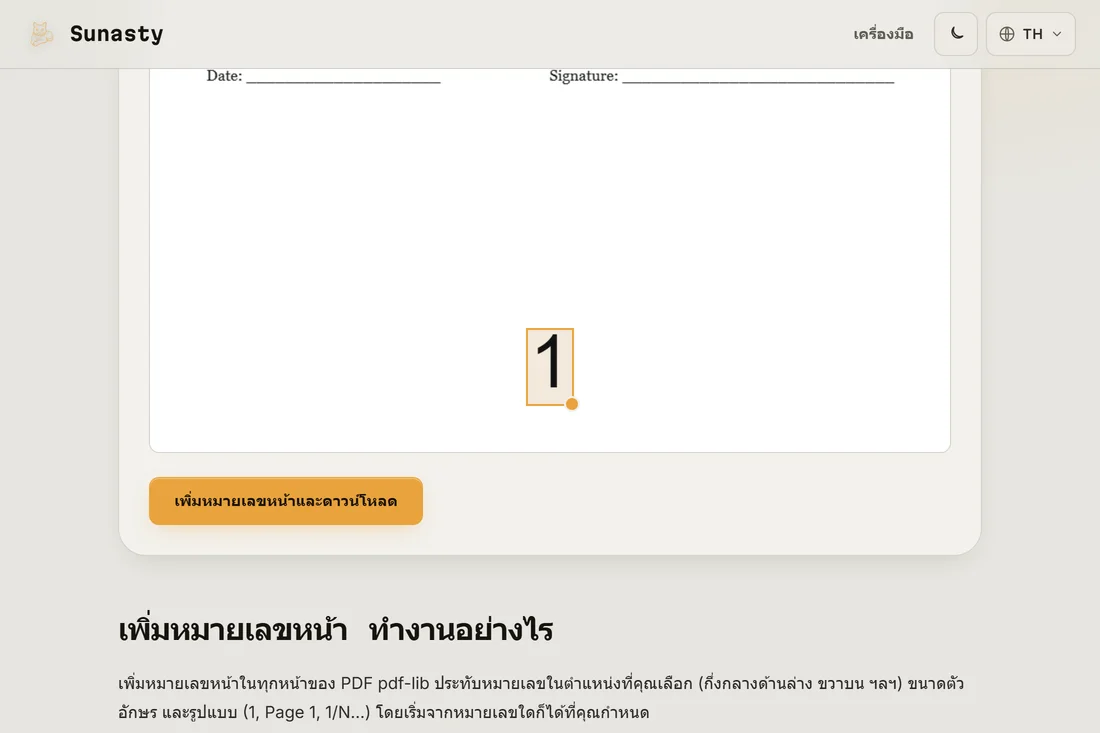This screenshot has height=733, width=1100.
Task: Click the Date line in PDF preview
Action: (x=323, y=76)
